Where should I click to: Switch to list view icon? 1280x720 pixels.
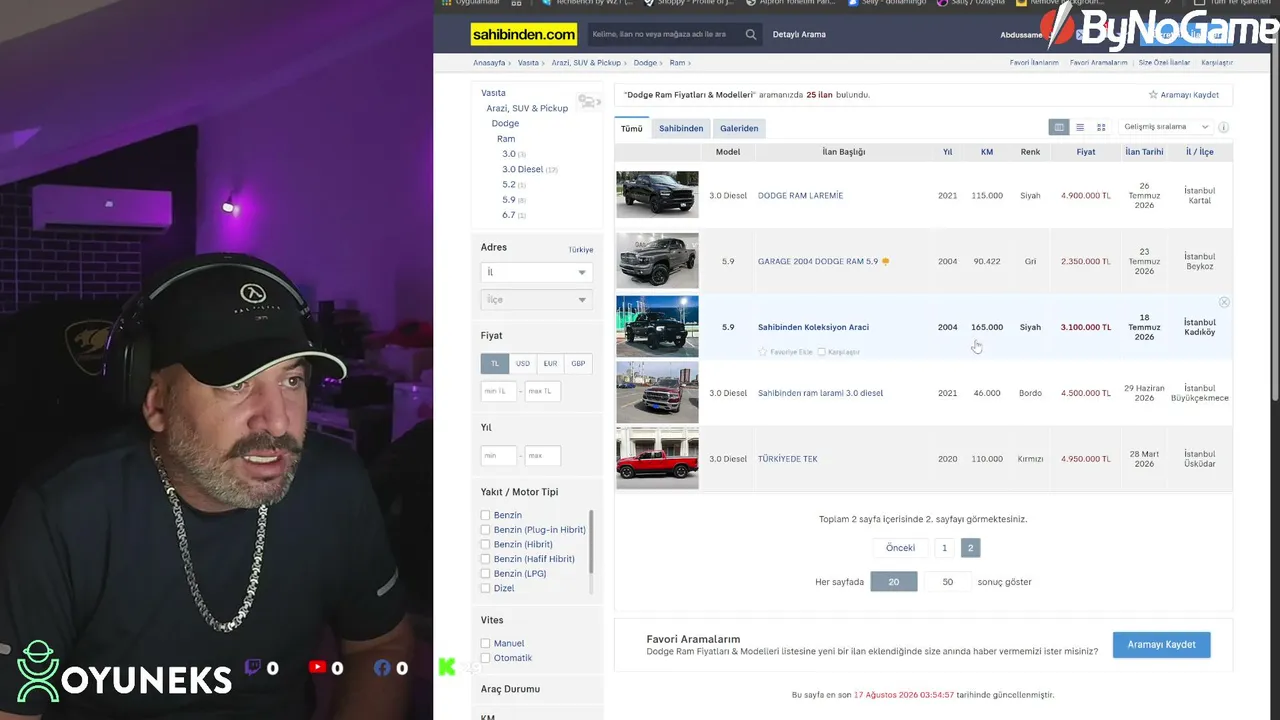point(1080,127)
